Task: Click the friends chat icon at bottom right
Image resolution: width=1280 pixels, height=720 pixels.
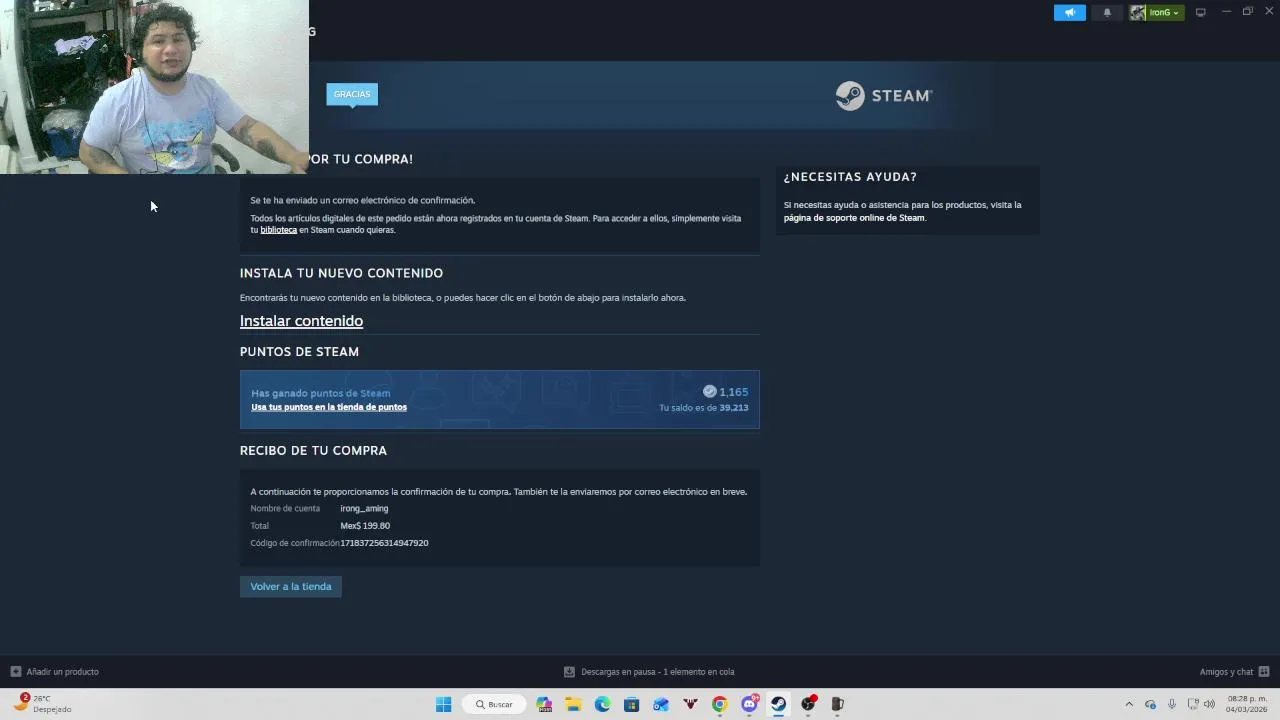Action: point(1264,672)
